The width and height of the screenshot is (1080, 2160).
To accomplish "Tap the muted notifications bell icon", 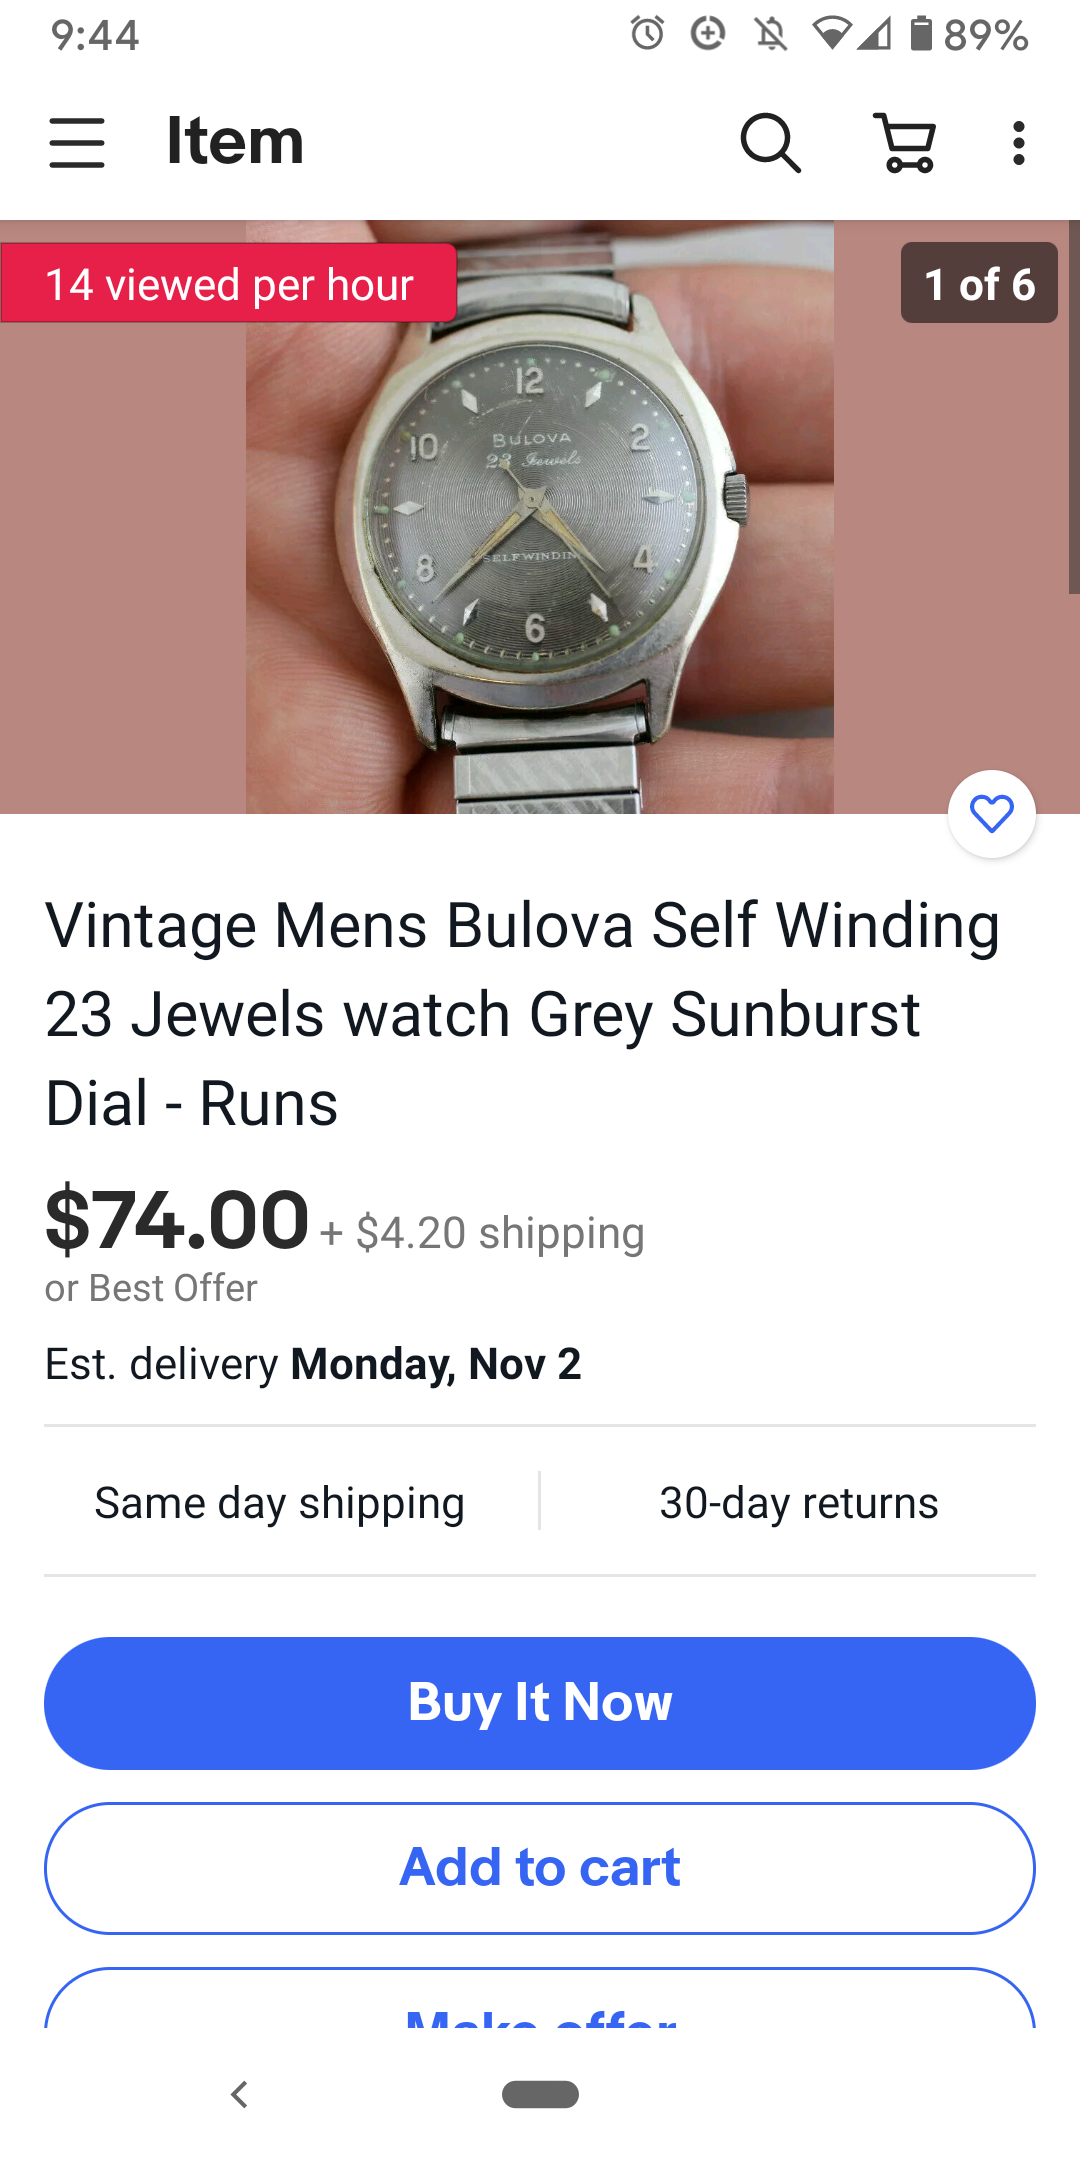I will click(770, 34).
